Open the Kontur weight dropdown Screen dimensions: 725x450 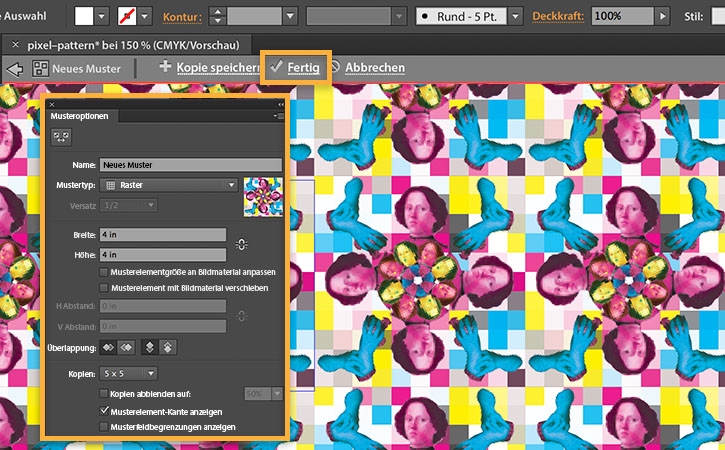(290, 16)
